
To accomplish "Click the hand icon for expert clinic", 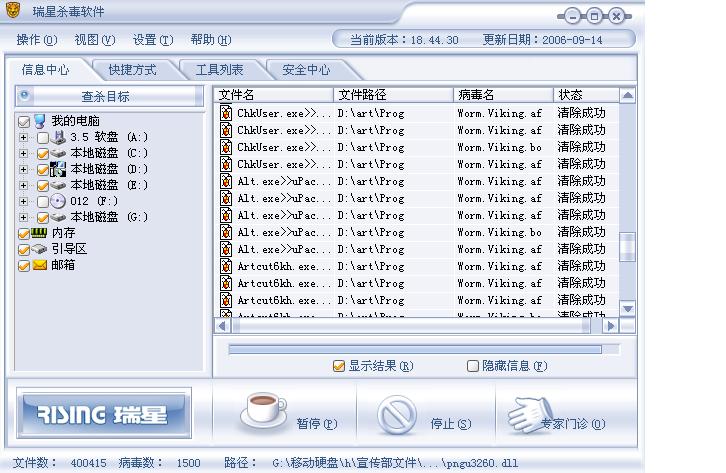I will tap(531, 414).
